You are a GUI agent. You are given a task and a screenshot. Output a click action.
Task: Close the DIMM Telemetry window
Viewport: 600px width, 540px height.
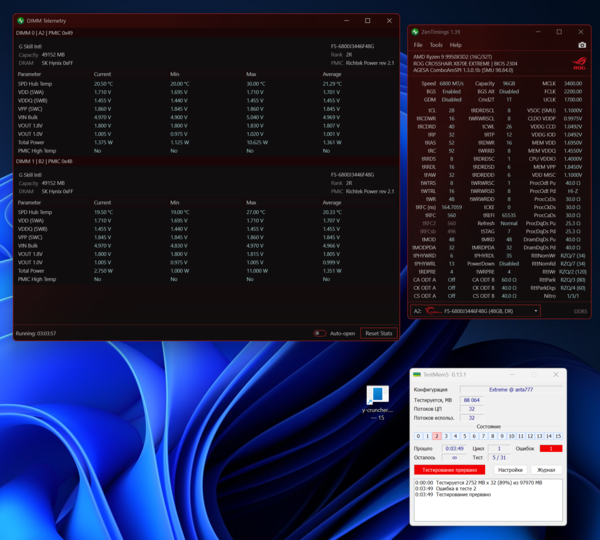(389, 21)
